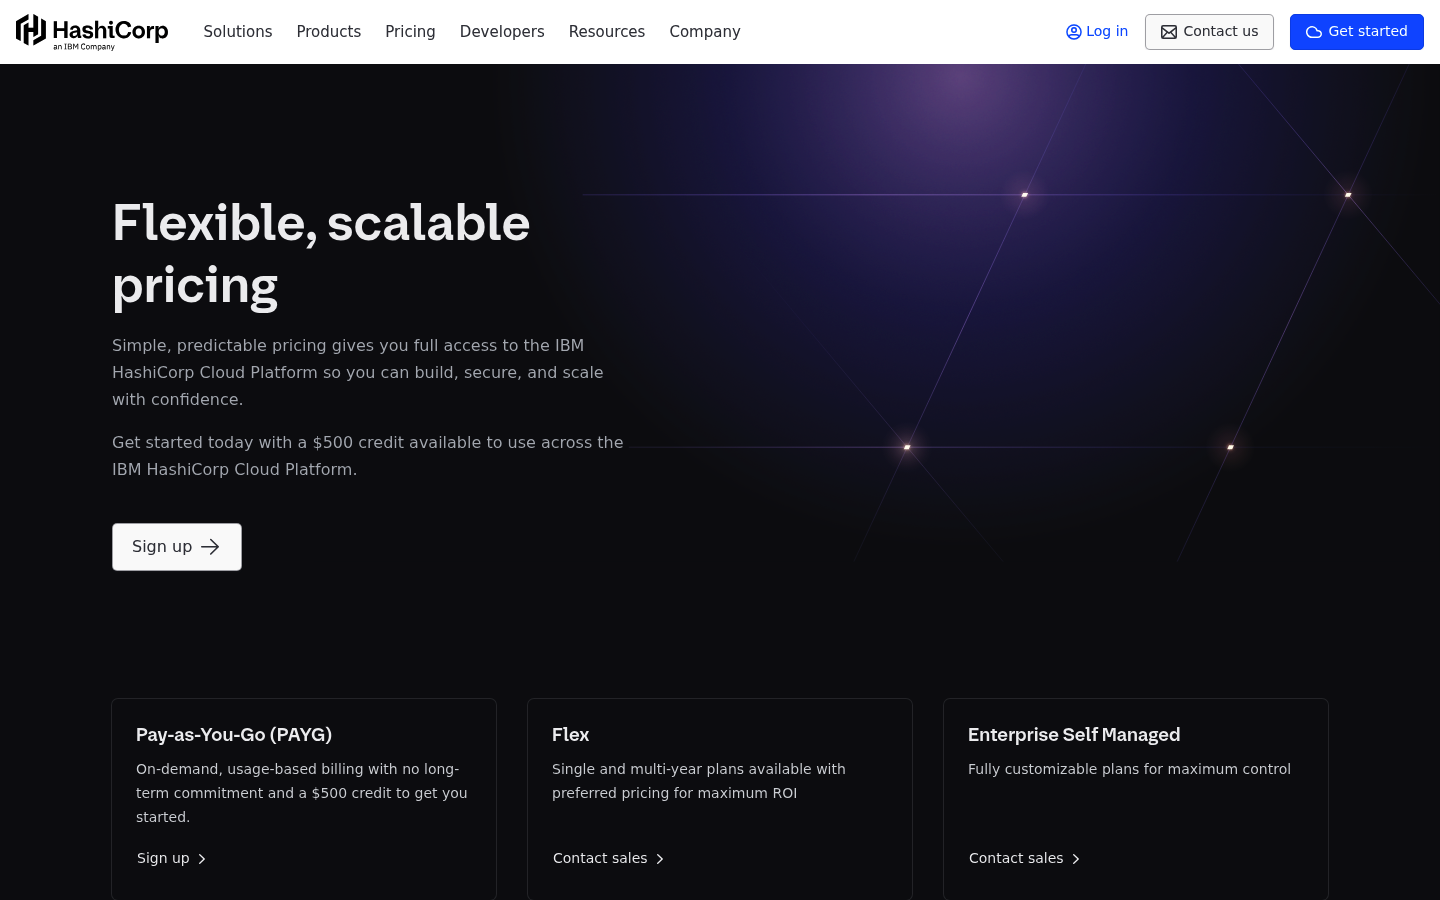Click the Contact us button

[1209, 32]
